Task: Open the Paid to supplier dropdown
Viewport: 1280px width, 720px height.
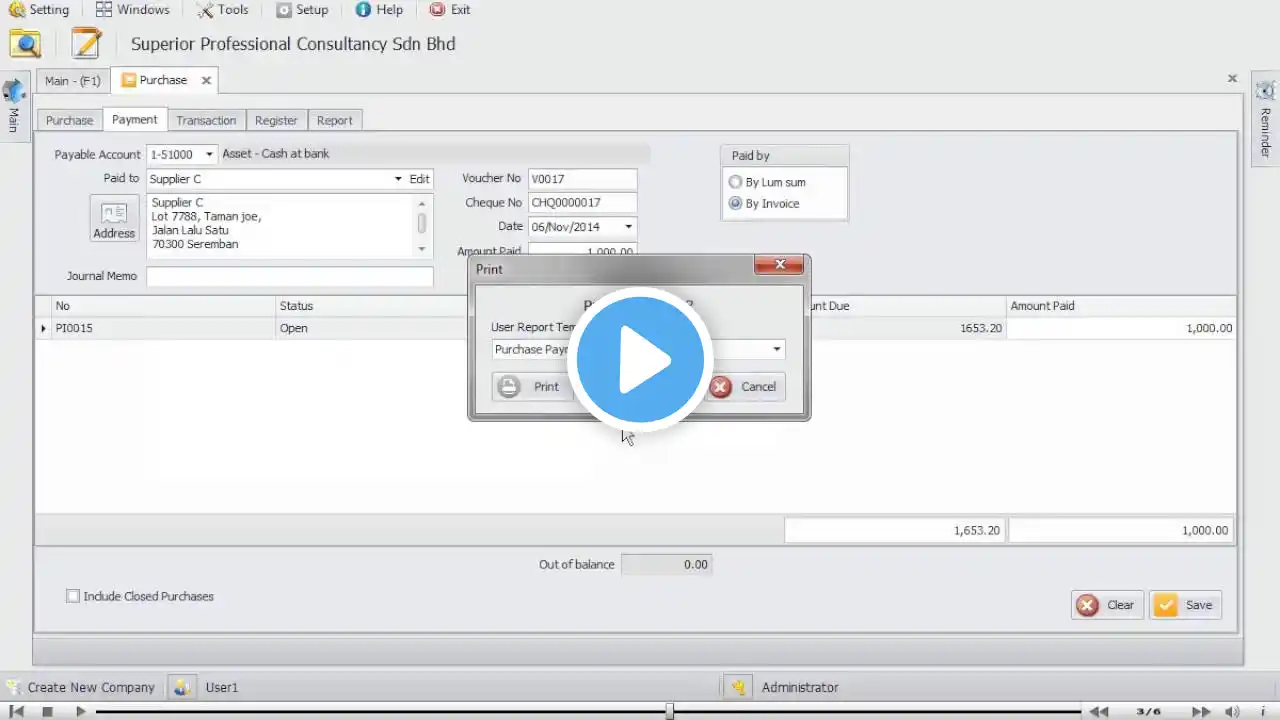Action: [x=398, y=179]
